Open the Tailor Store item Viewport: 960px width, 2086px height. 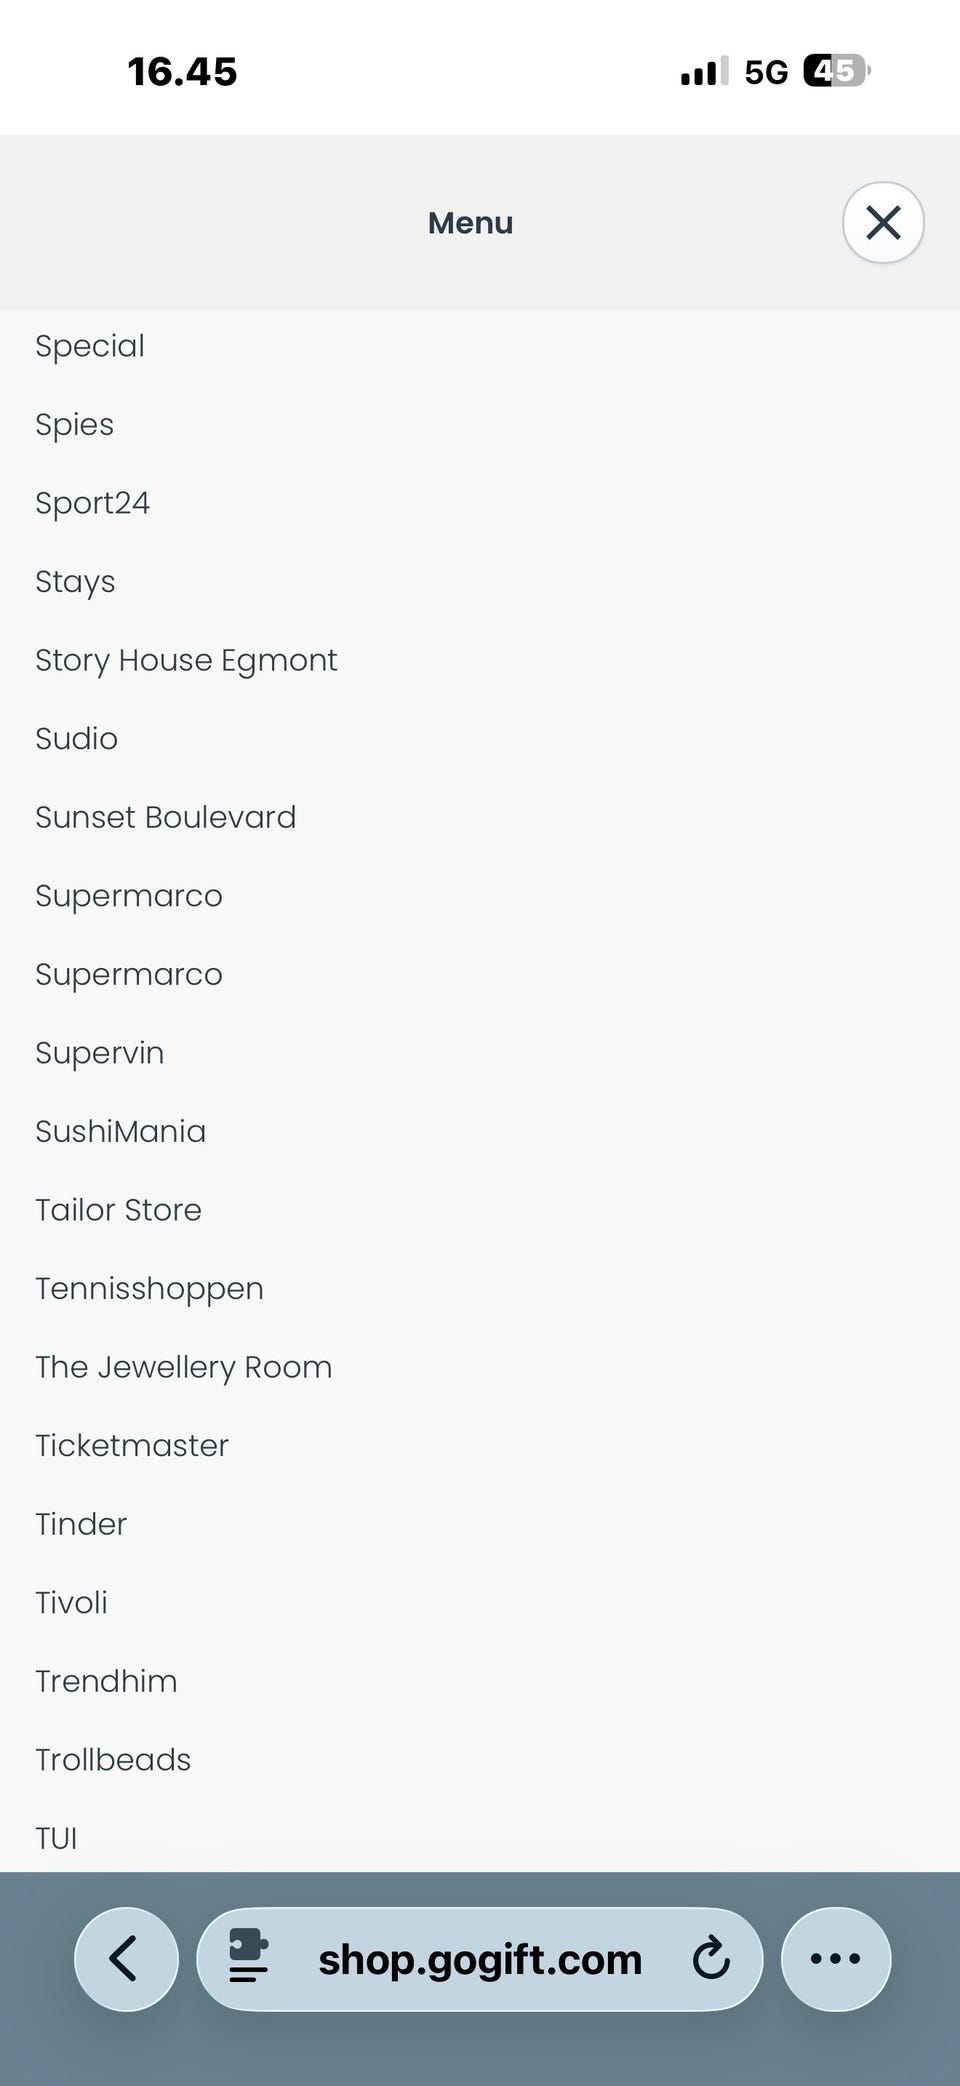[x=119, y=1210]
